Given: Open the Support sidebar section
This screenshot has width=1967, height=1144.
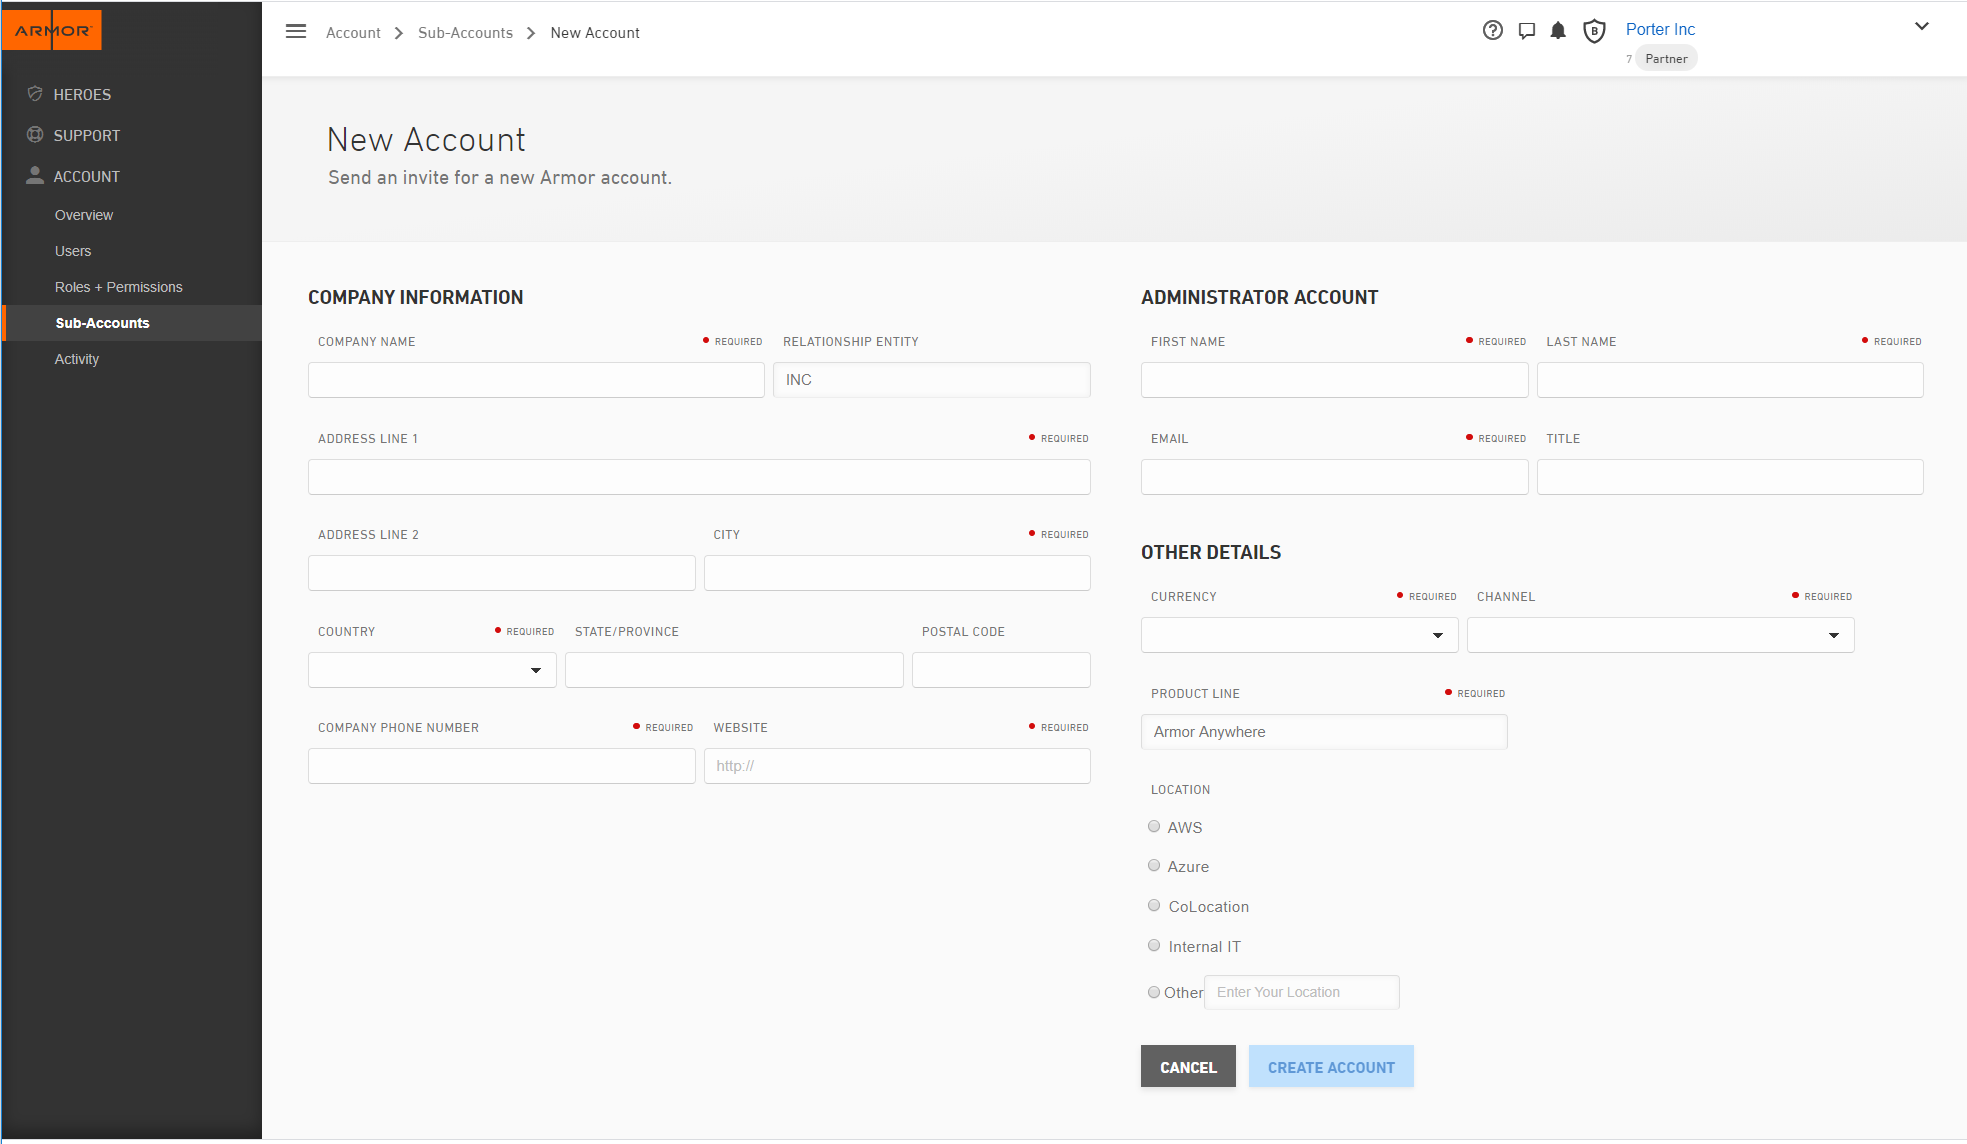Looking at the screenshot, I should (86, 135).
